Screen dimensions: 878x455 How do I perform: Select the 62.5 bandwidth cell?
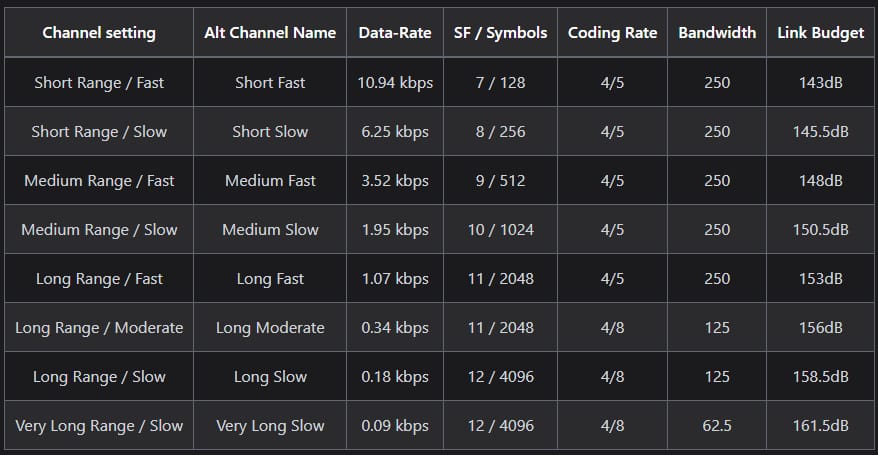[x=717, y=426]
